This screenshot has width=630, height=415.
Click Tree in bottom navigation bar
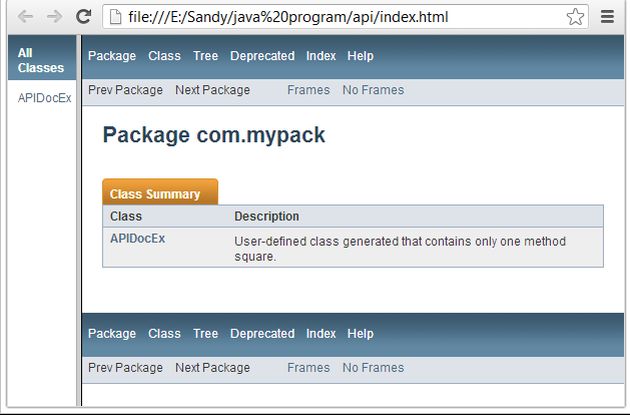pos(205,334)
